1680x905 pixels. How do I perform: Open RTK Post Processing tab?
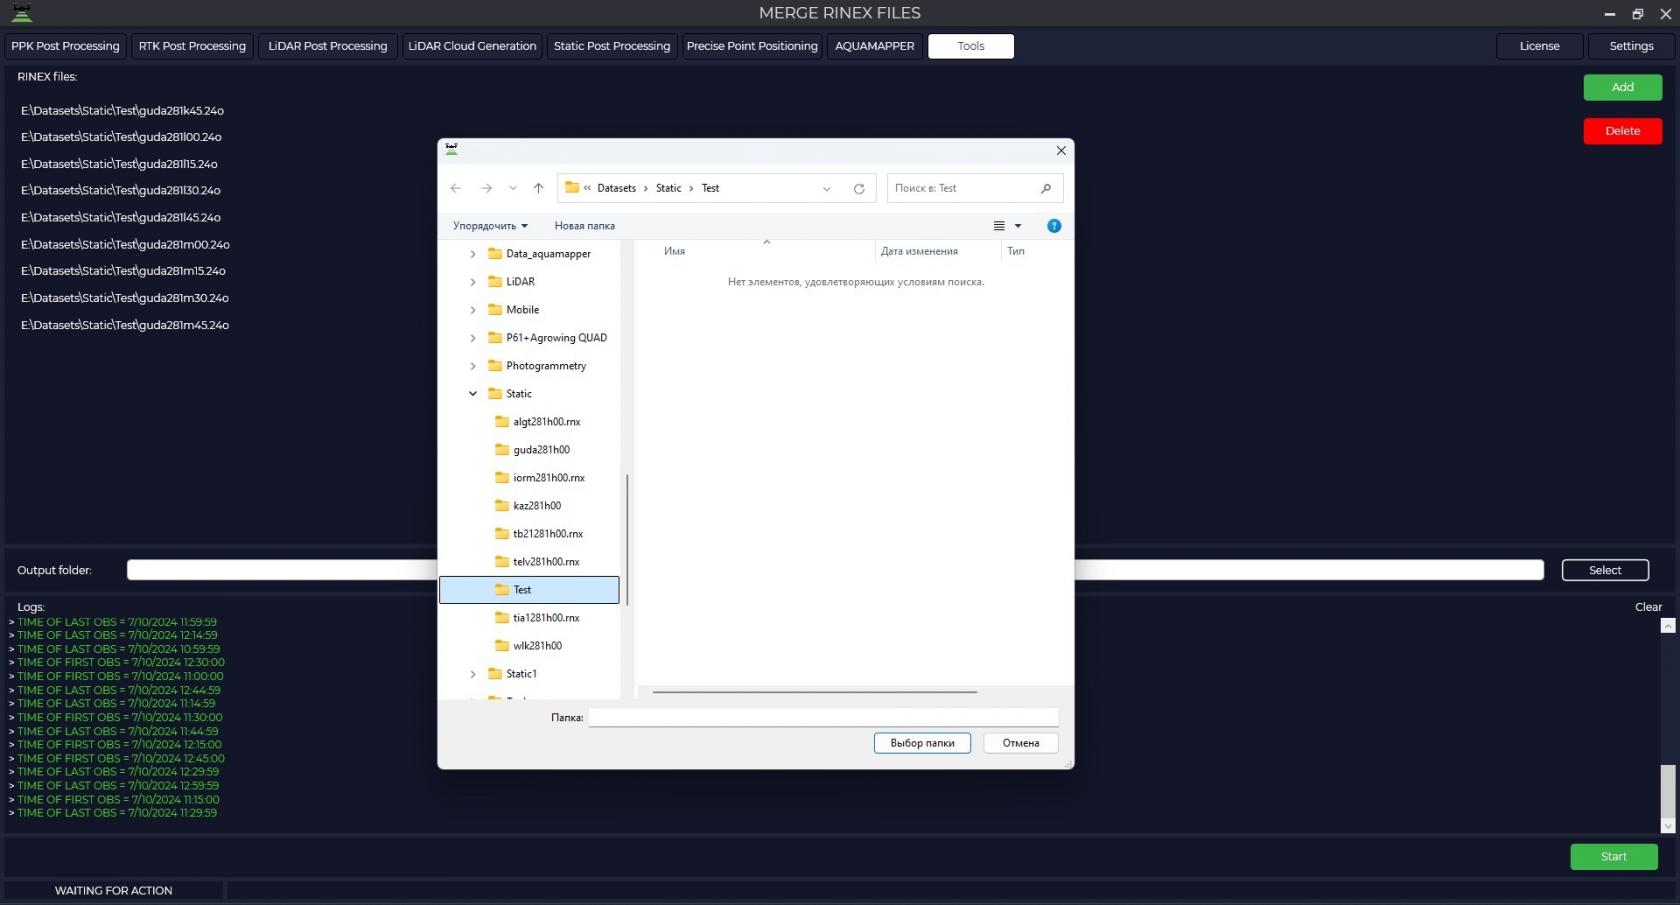[192, 46]
